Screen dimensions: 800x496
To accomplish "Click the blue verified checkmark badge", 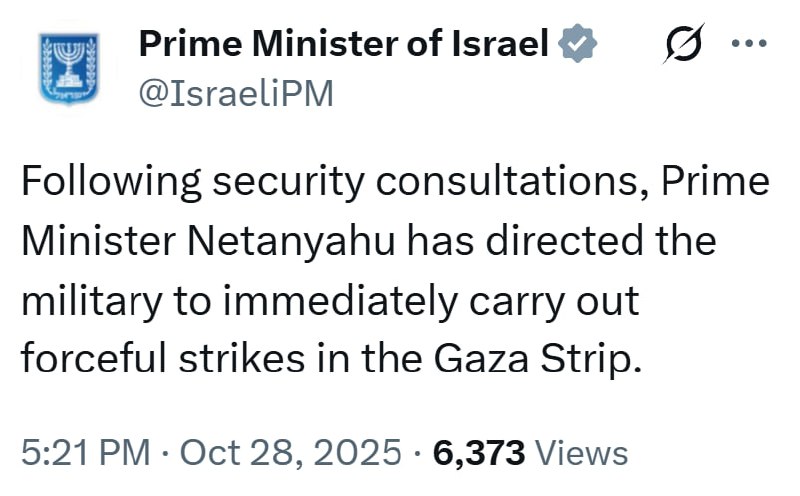I will point(578,44).
